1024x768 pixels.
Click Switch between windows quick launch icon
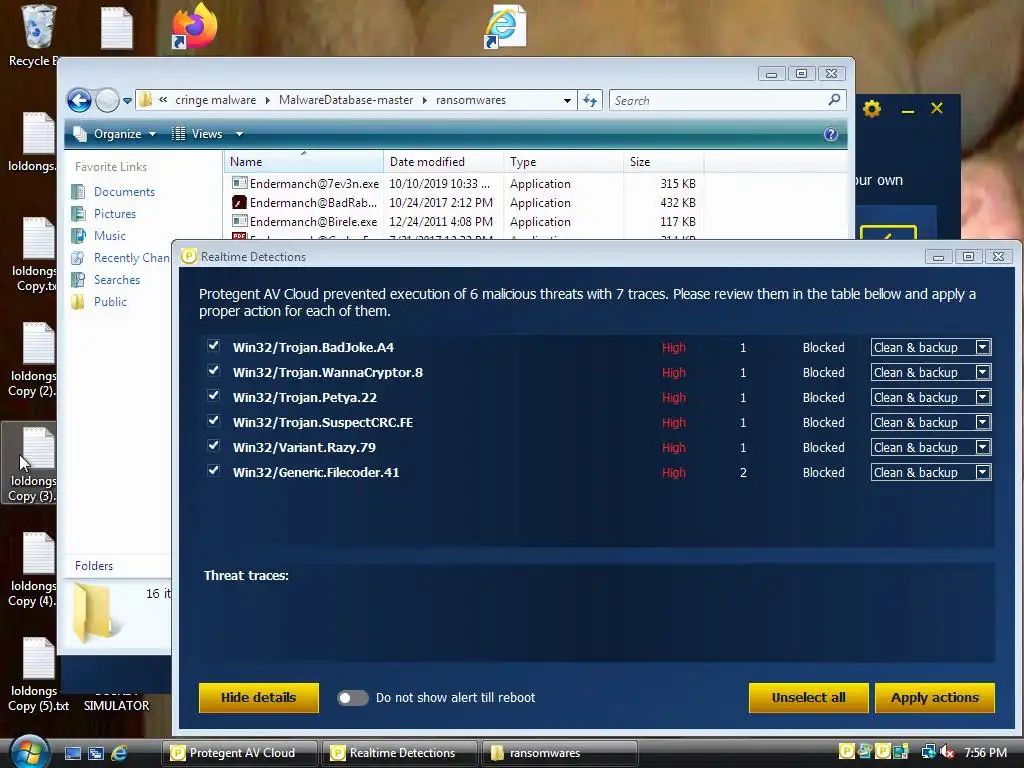coord(96,753)
